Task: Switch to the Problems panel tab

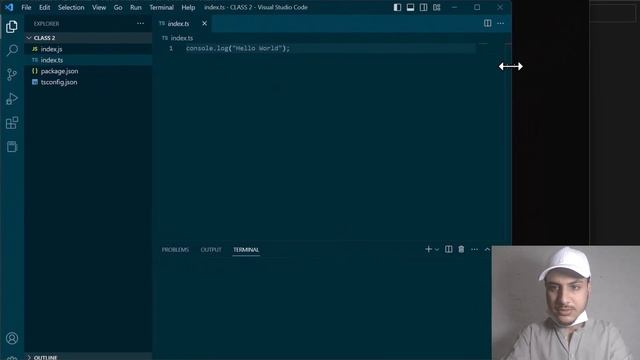Action: pos(175,249)
